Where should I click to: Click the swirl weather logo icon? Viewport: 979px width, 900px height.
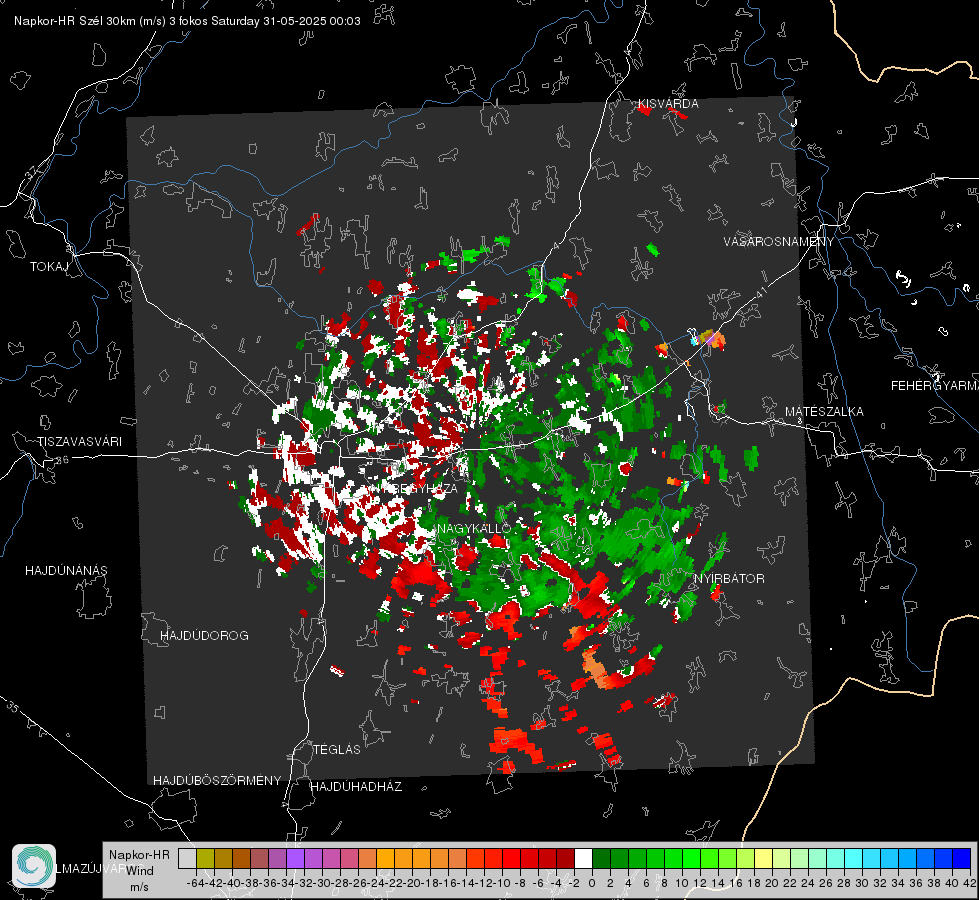(34, 866)
